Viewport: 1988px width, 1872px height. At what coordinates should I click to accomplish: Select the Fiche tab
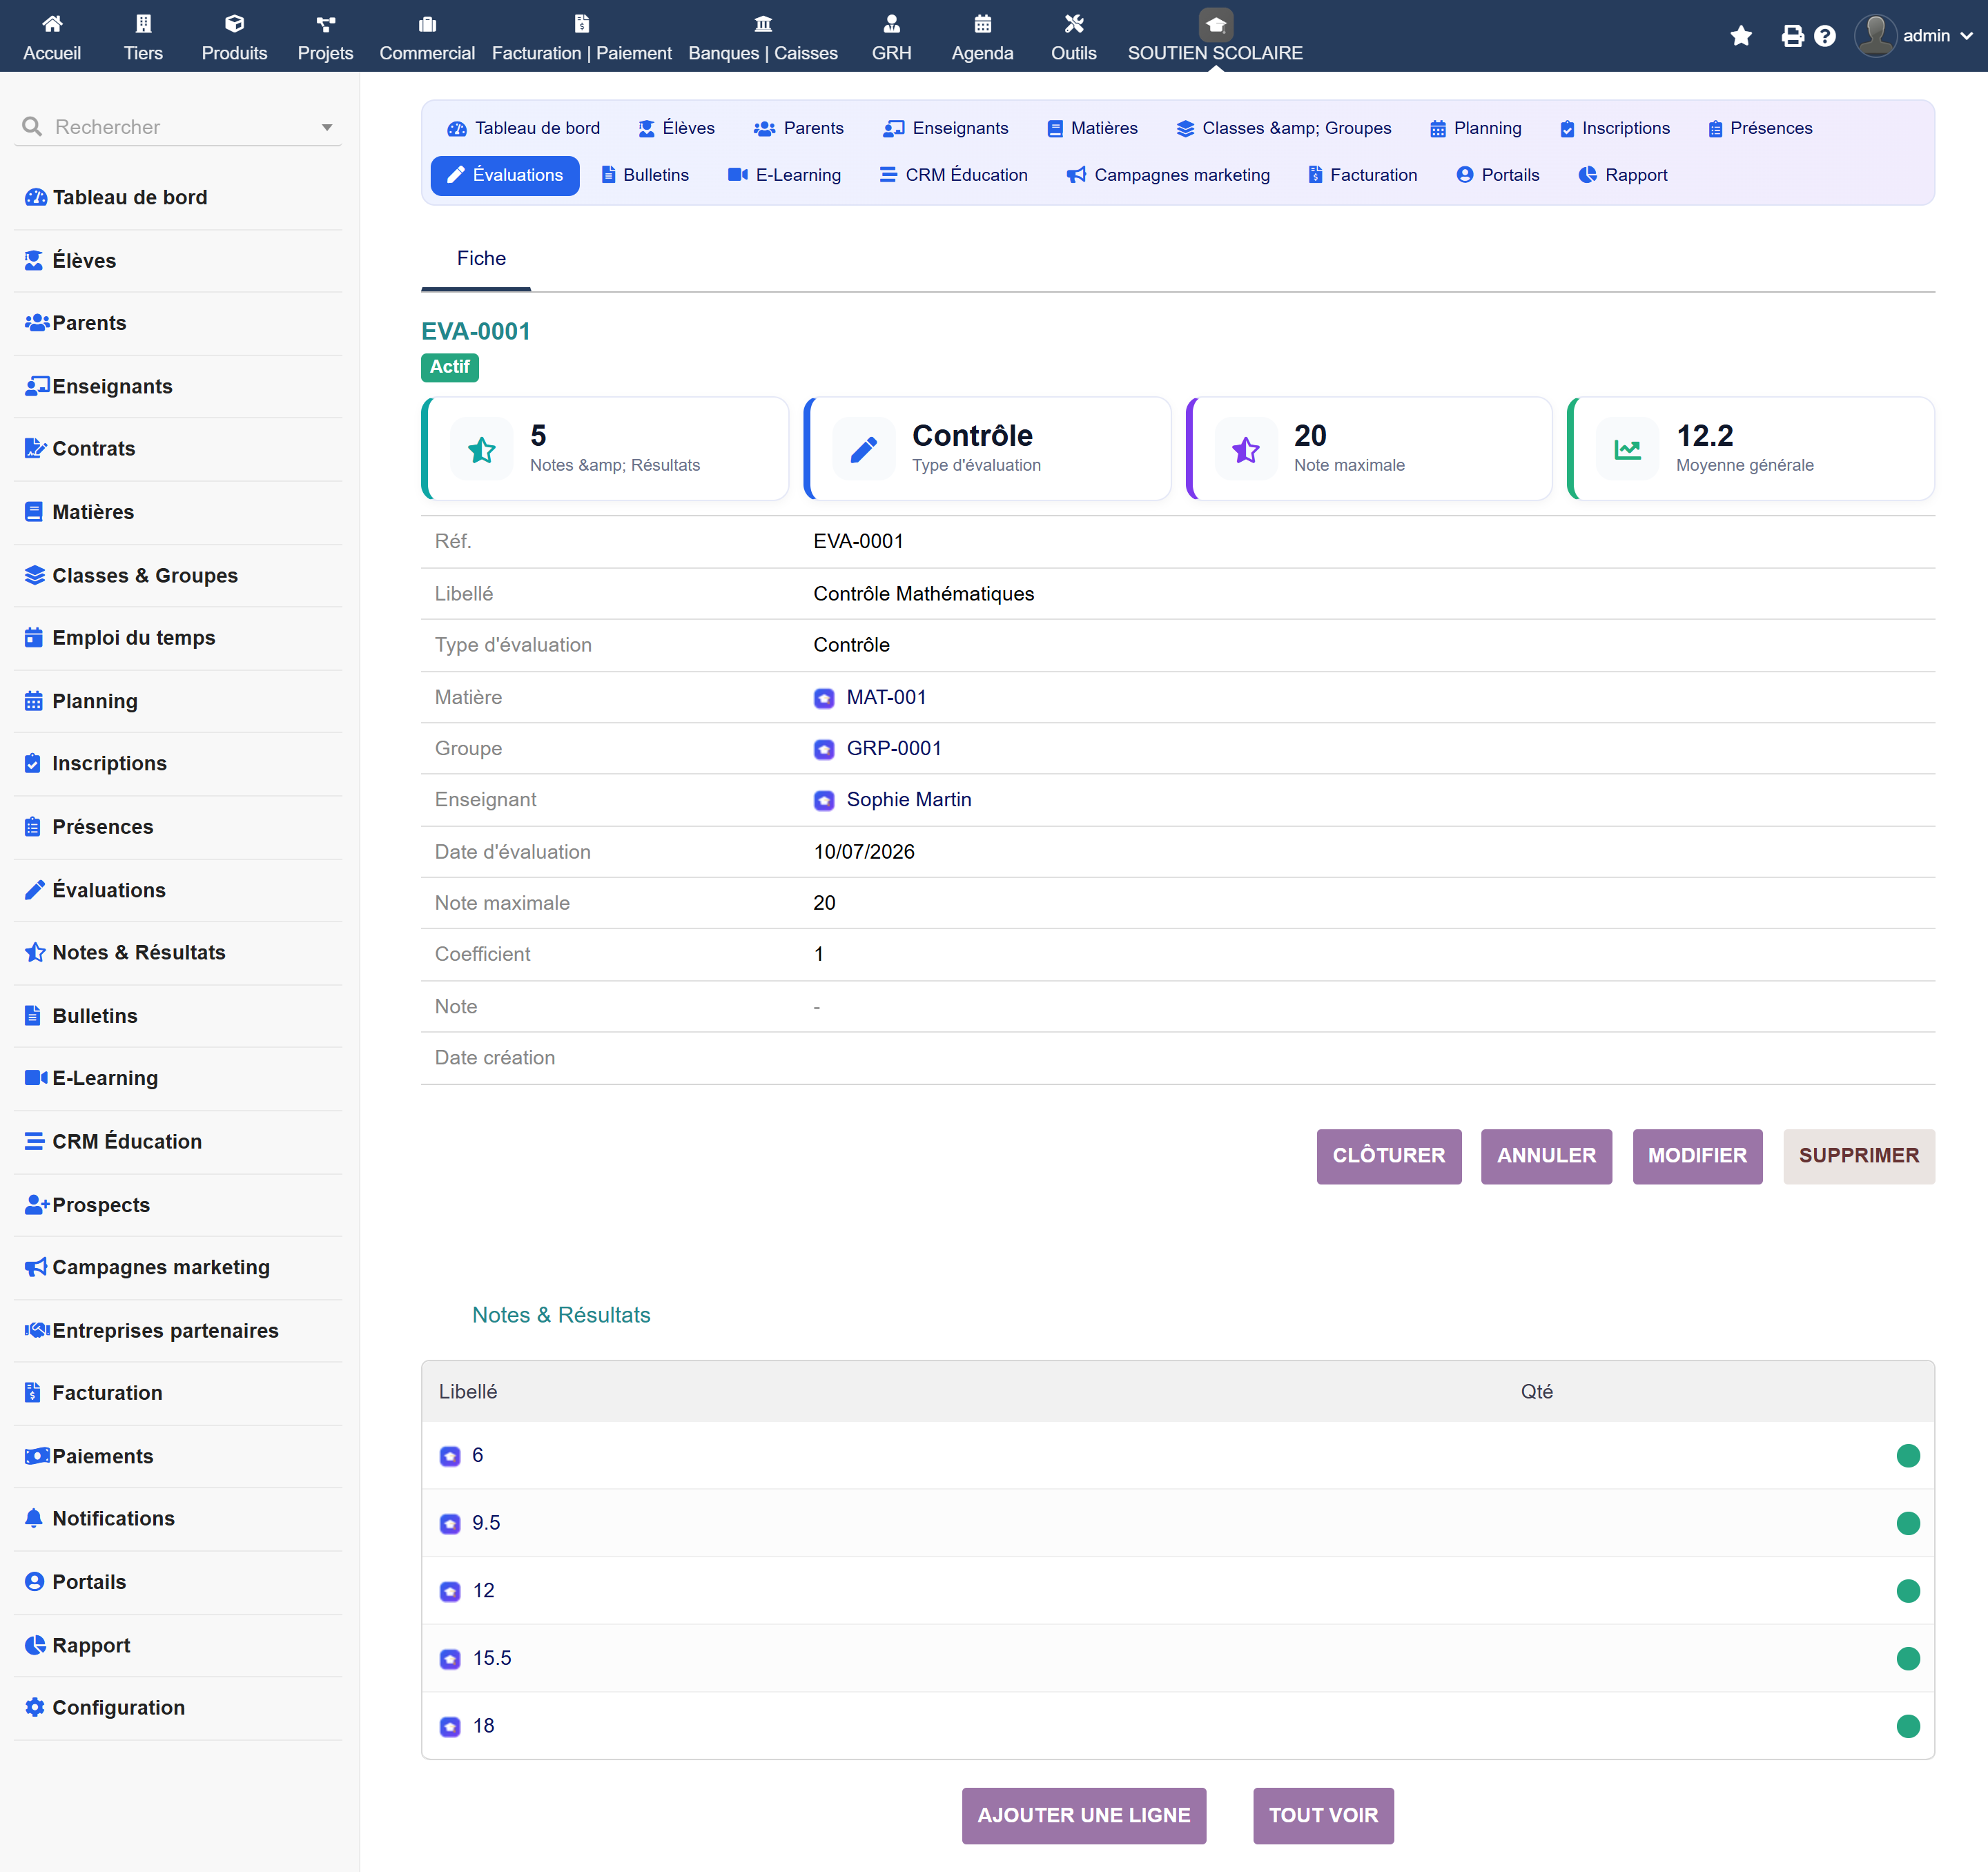pos(481,258)
